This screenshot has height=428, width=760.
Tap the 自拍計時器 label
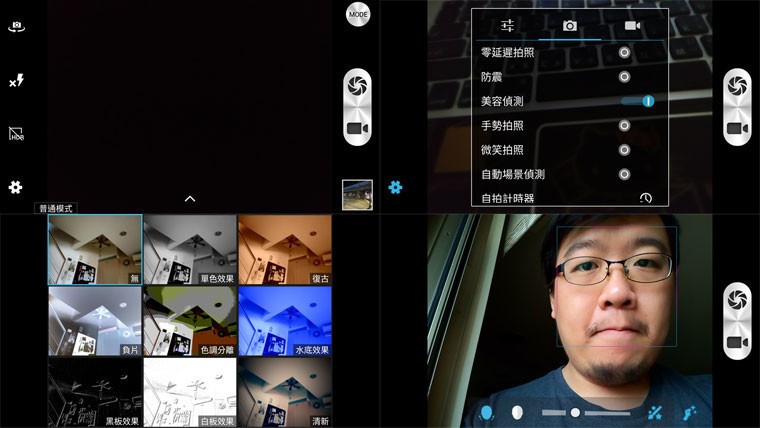coord(507,198)
